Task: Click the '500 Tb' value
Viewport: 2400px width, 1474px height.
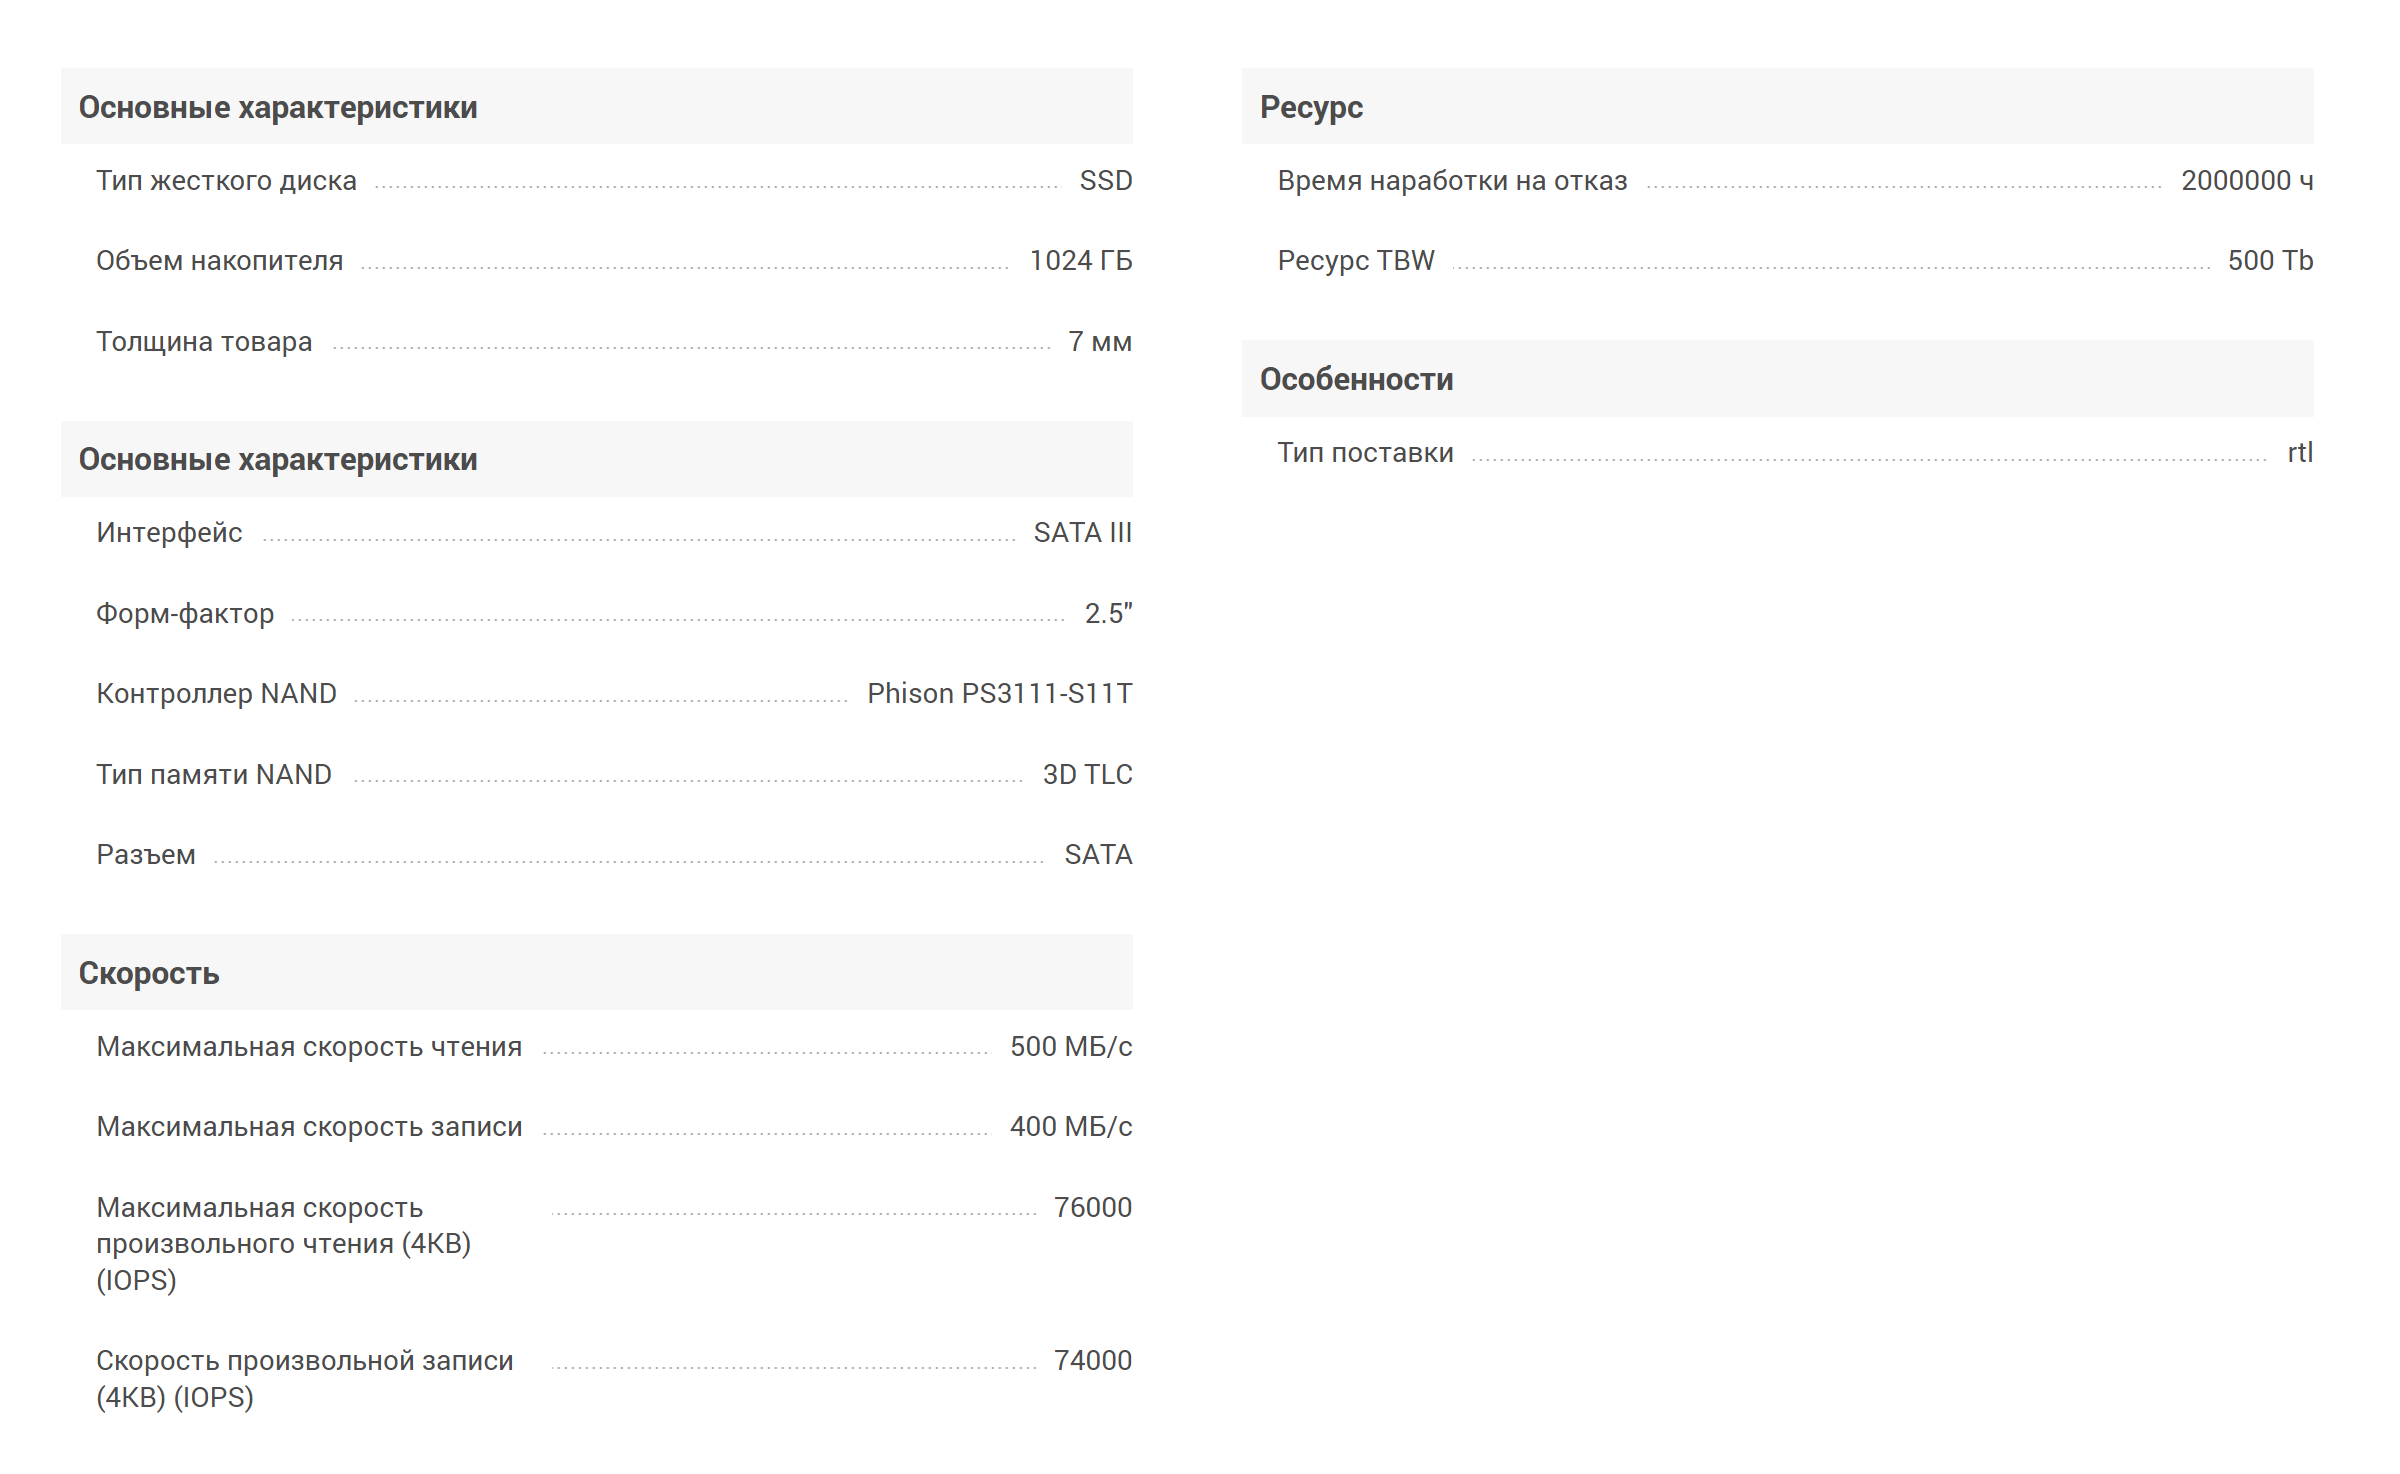Action: (x=2270, y=261)
